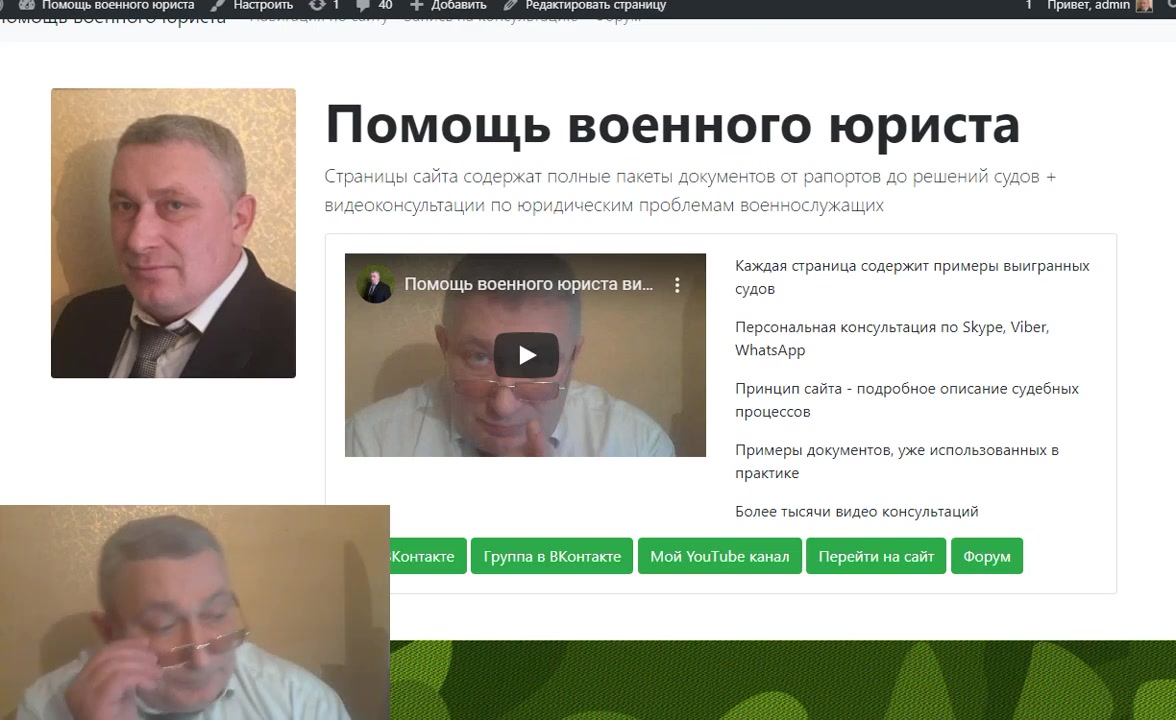Play the embedded YouTube video
Image resolution: width=1176 pixels, height=720 pixels.
(x=526, y=355)
